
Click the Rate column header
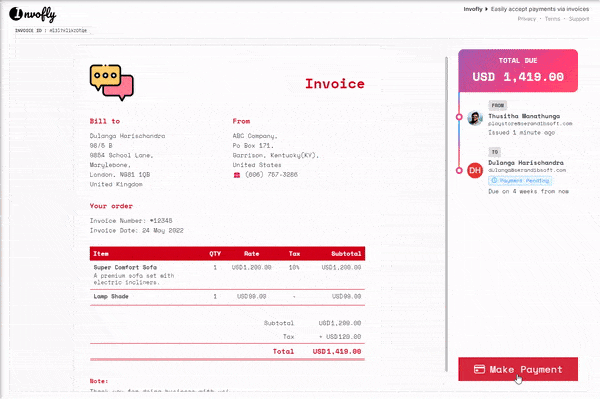(251, 254)
